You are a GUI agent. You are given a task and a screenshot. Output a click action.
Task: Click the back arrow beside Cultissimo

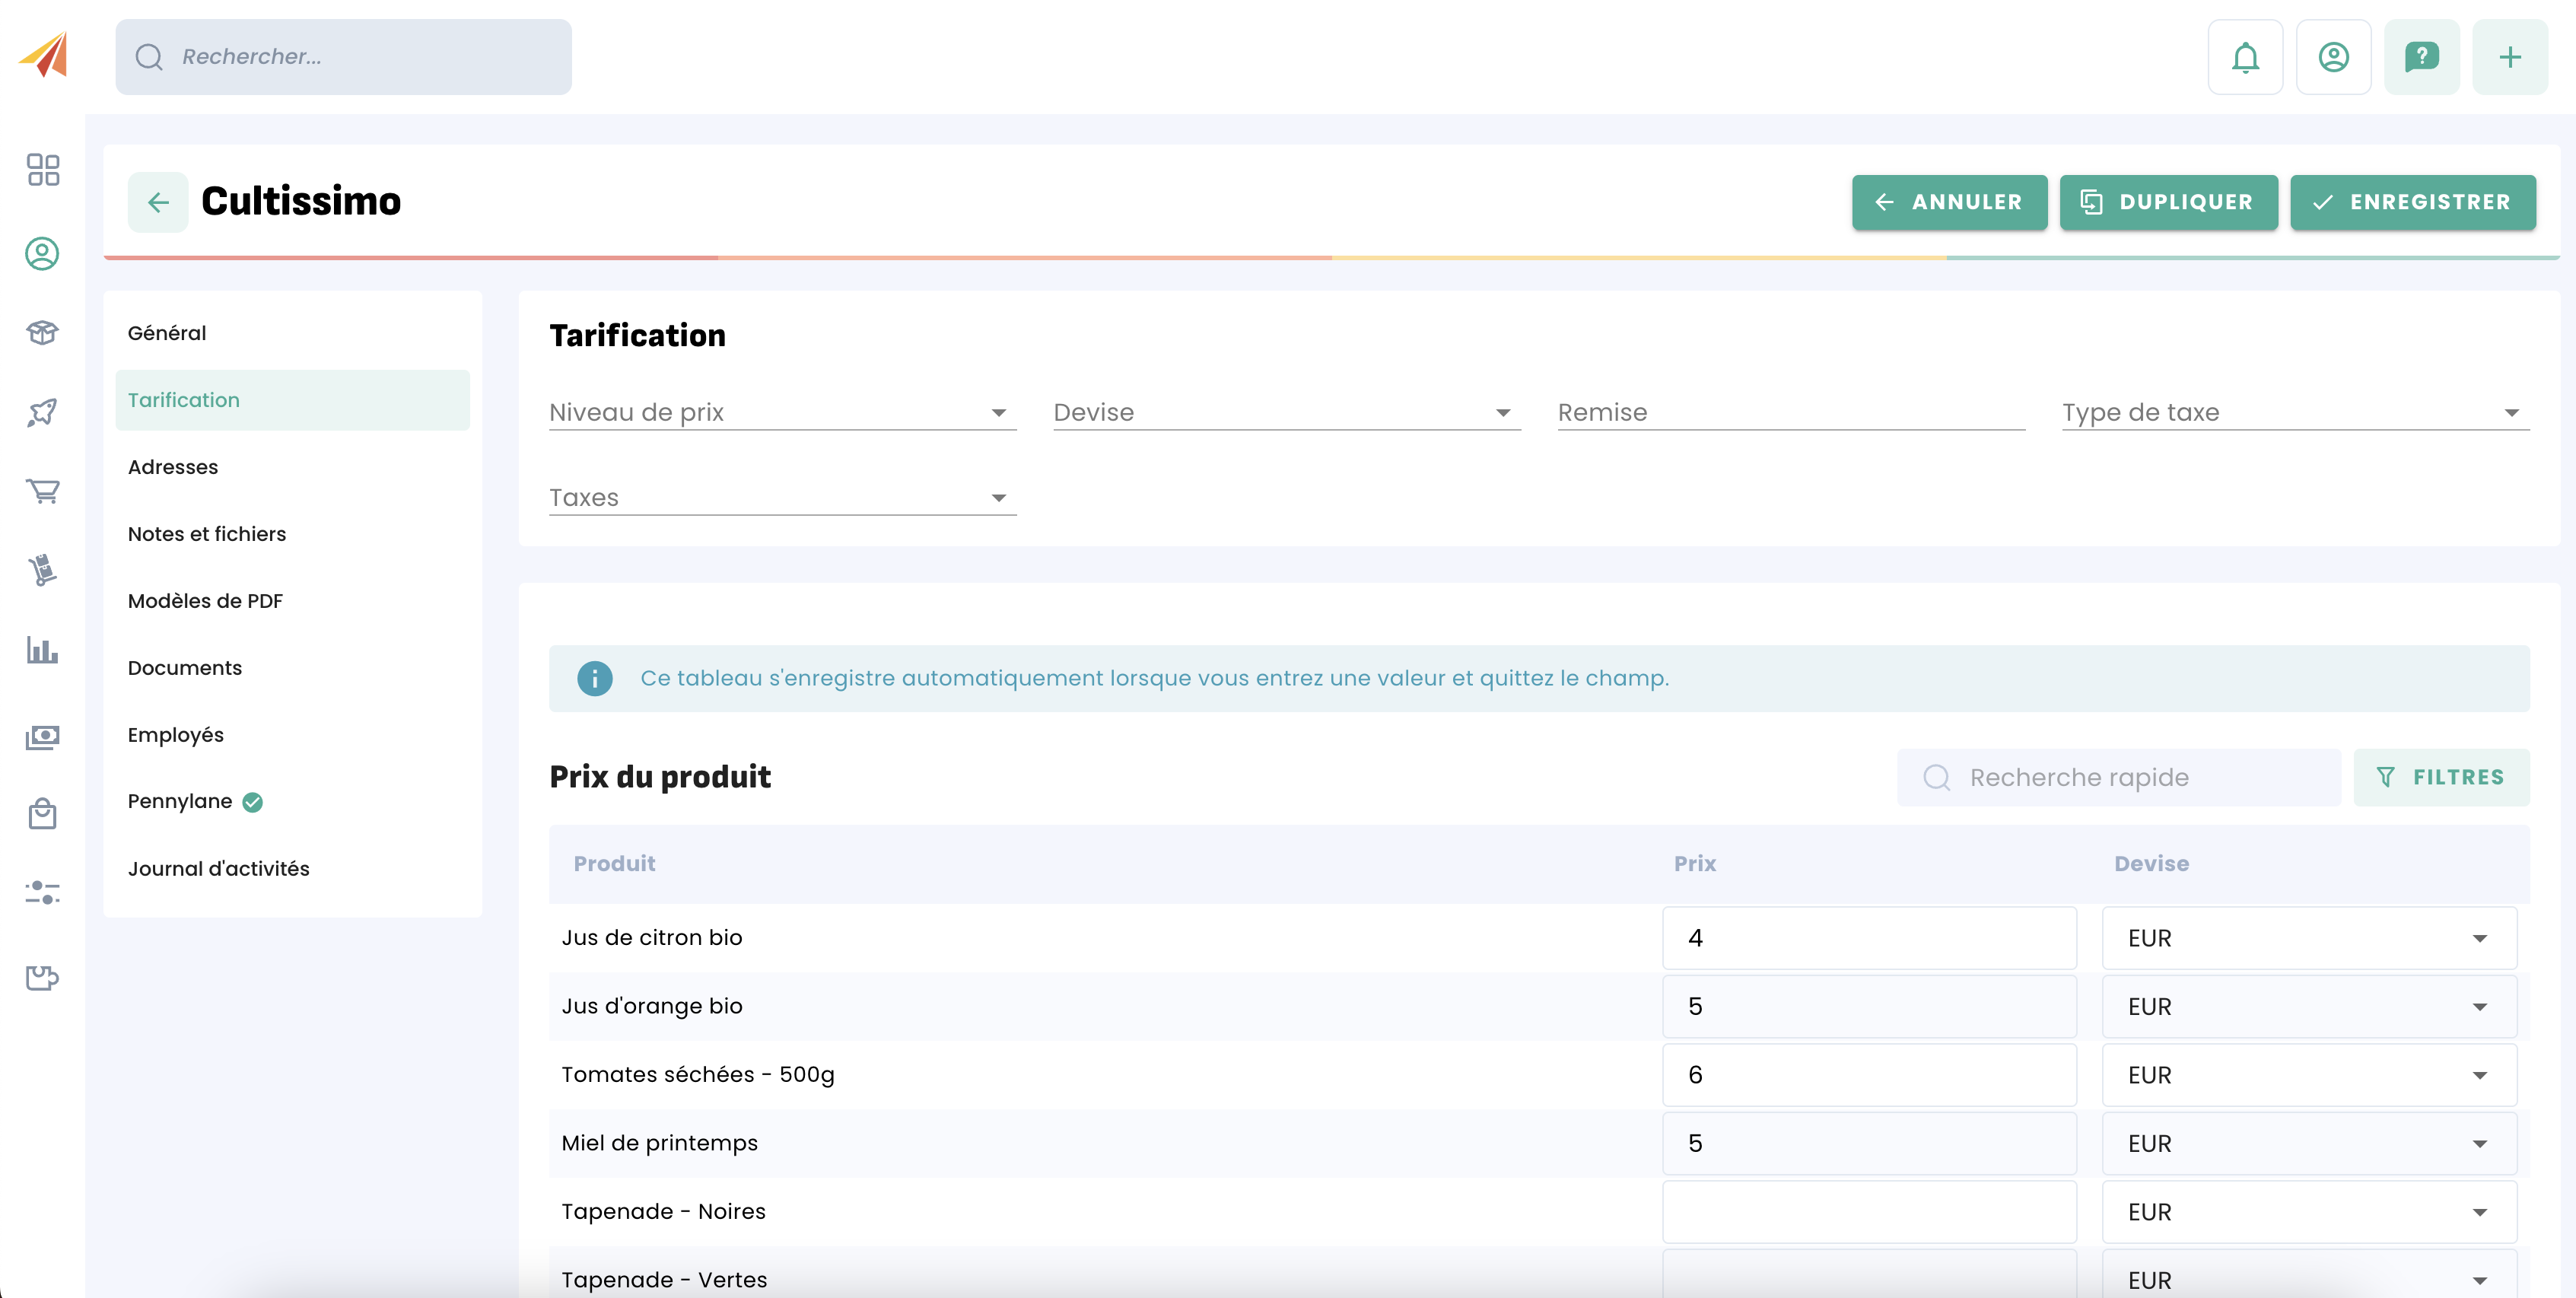pos(158,202)
